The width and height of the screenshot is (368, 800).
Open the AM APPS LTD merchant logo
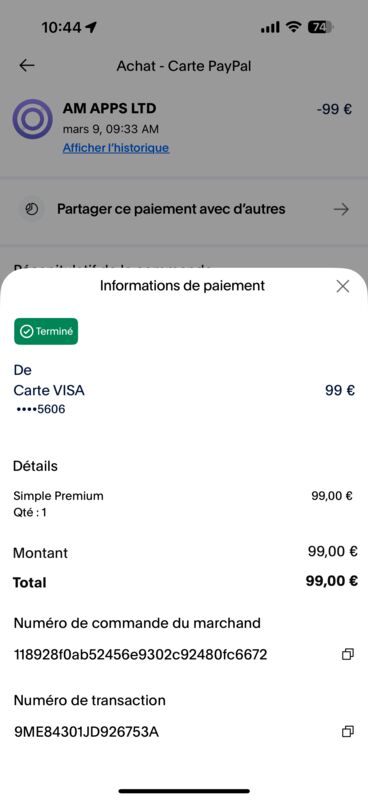click(33, 119)
